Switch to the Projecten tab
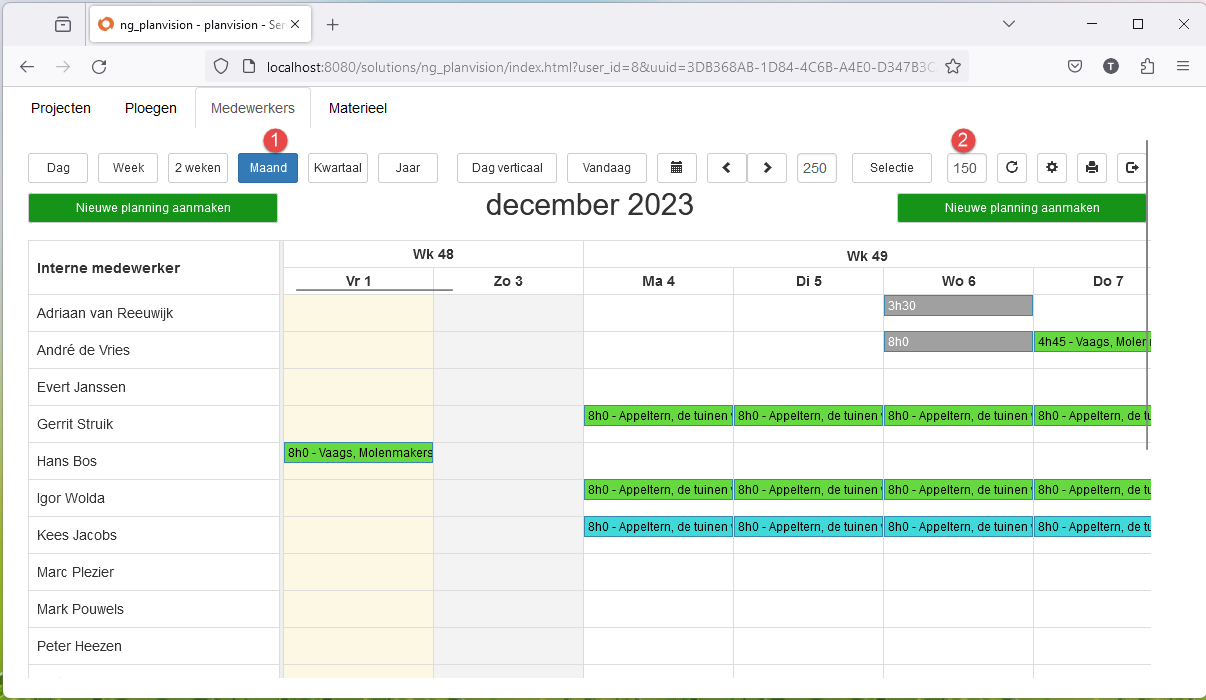 pyautogui.click(x=61, y=108)
